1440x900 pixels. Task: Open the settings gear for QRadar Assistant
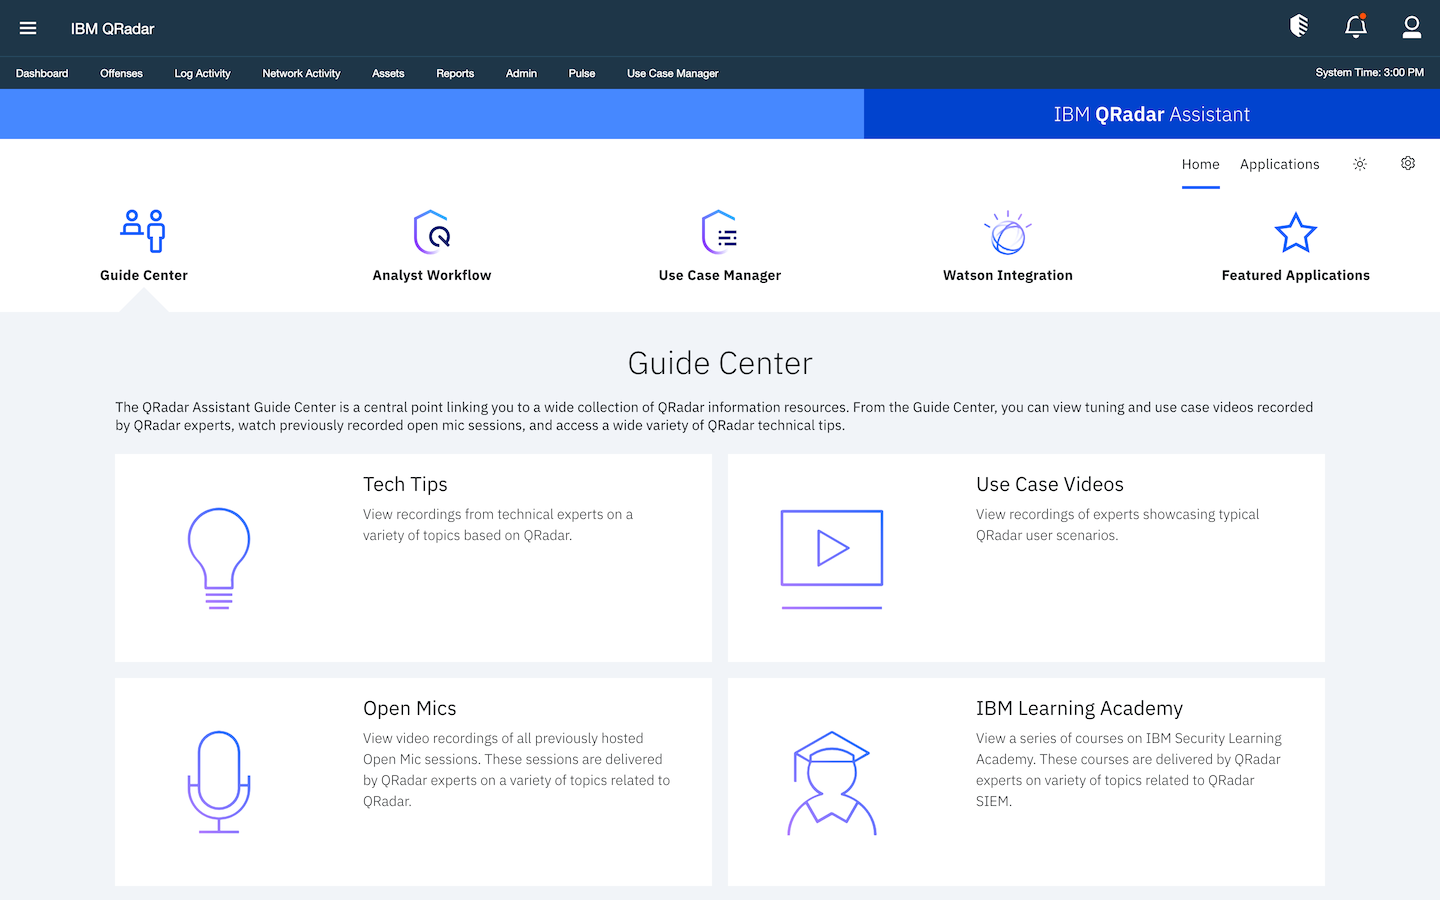tap(1407, 163)
